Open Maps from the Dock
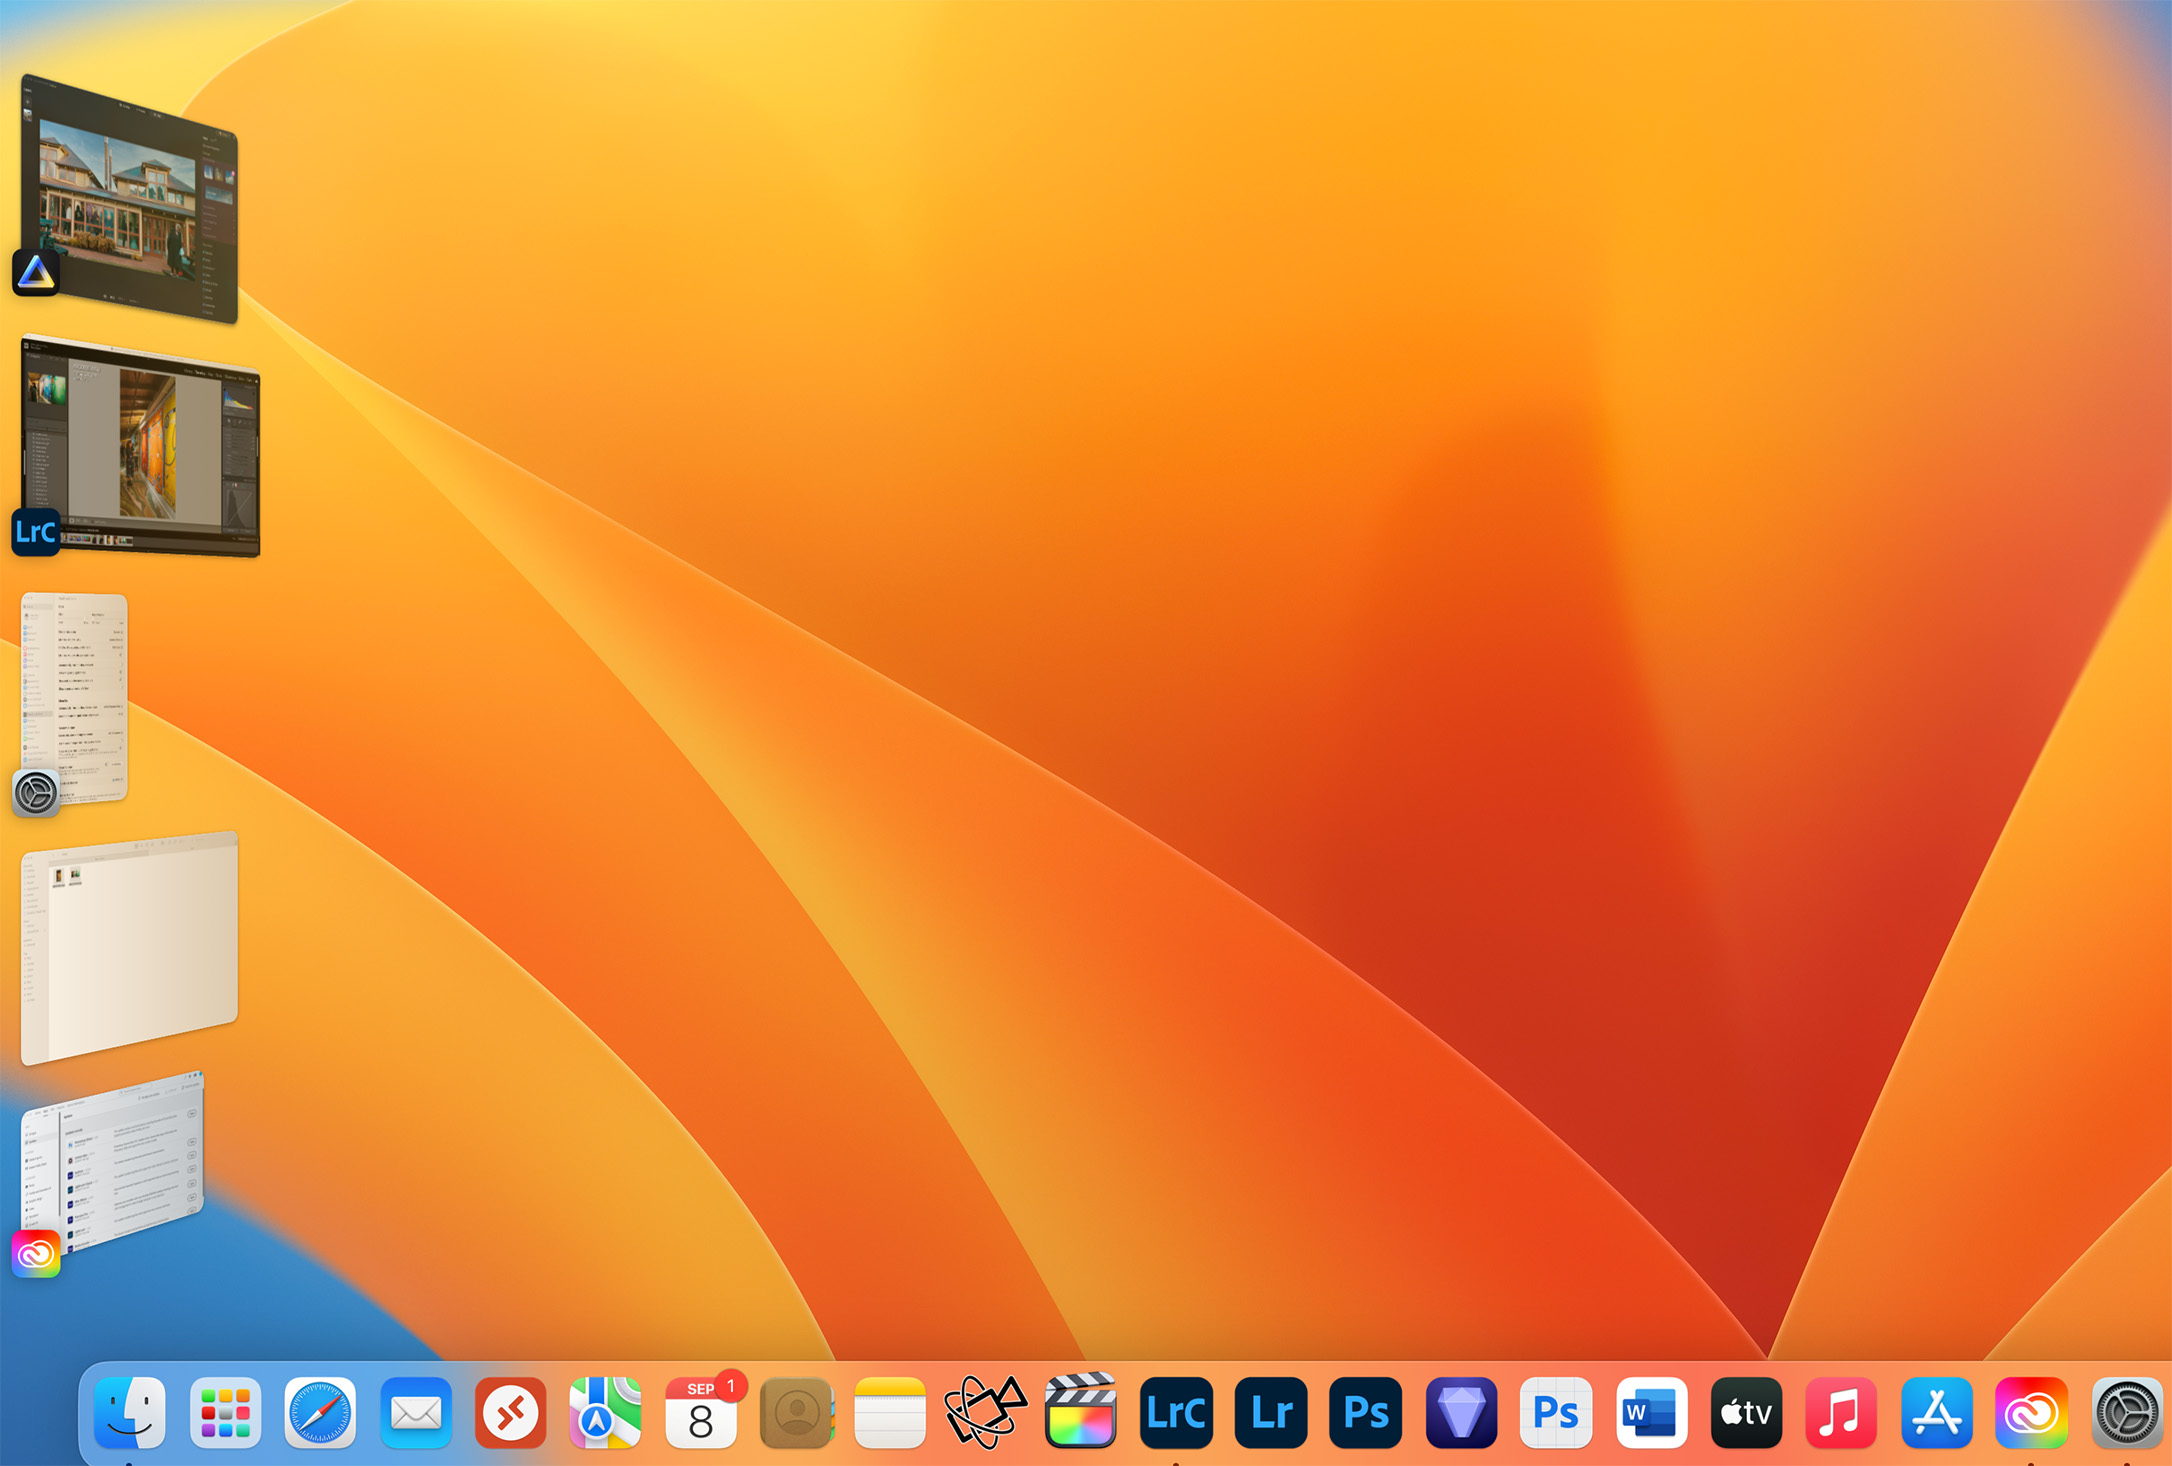2172x1466 pixels. (605, 1412)
